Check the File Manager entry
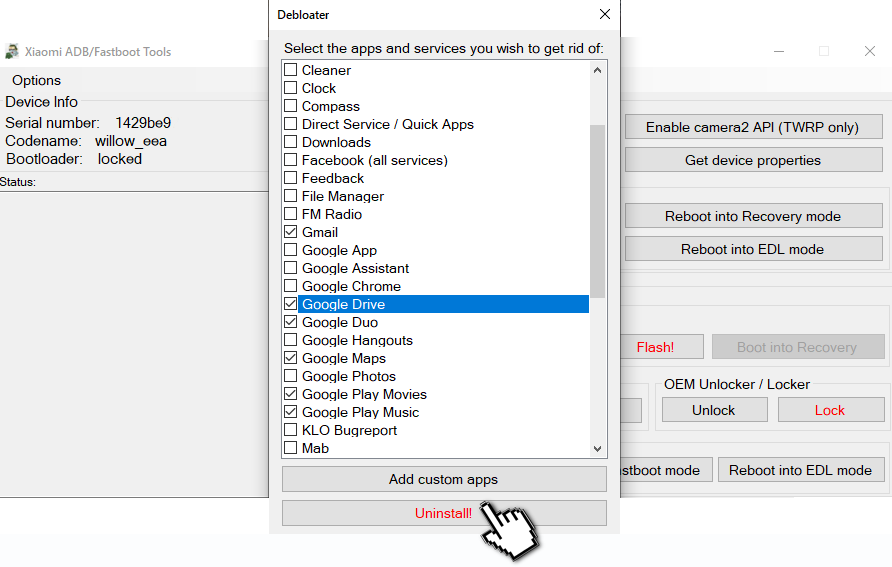892x567 pixels. pyautogui.click(x=290, y=196)
